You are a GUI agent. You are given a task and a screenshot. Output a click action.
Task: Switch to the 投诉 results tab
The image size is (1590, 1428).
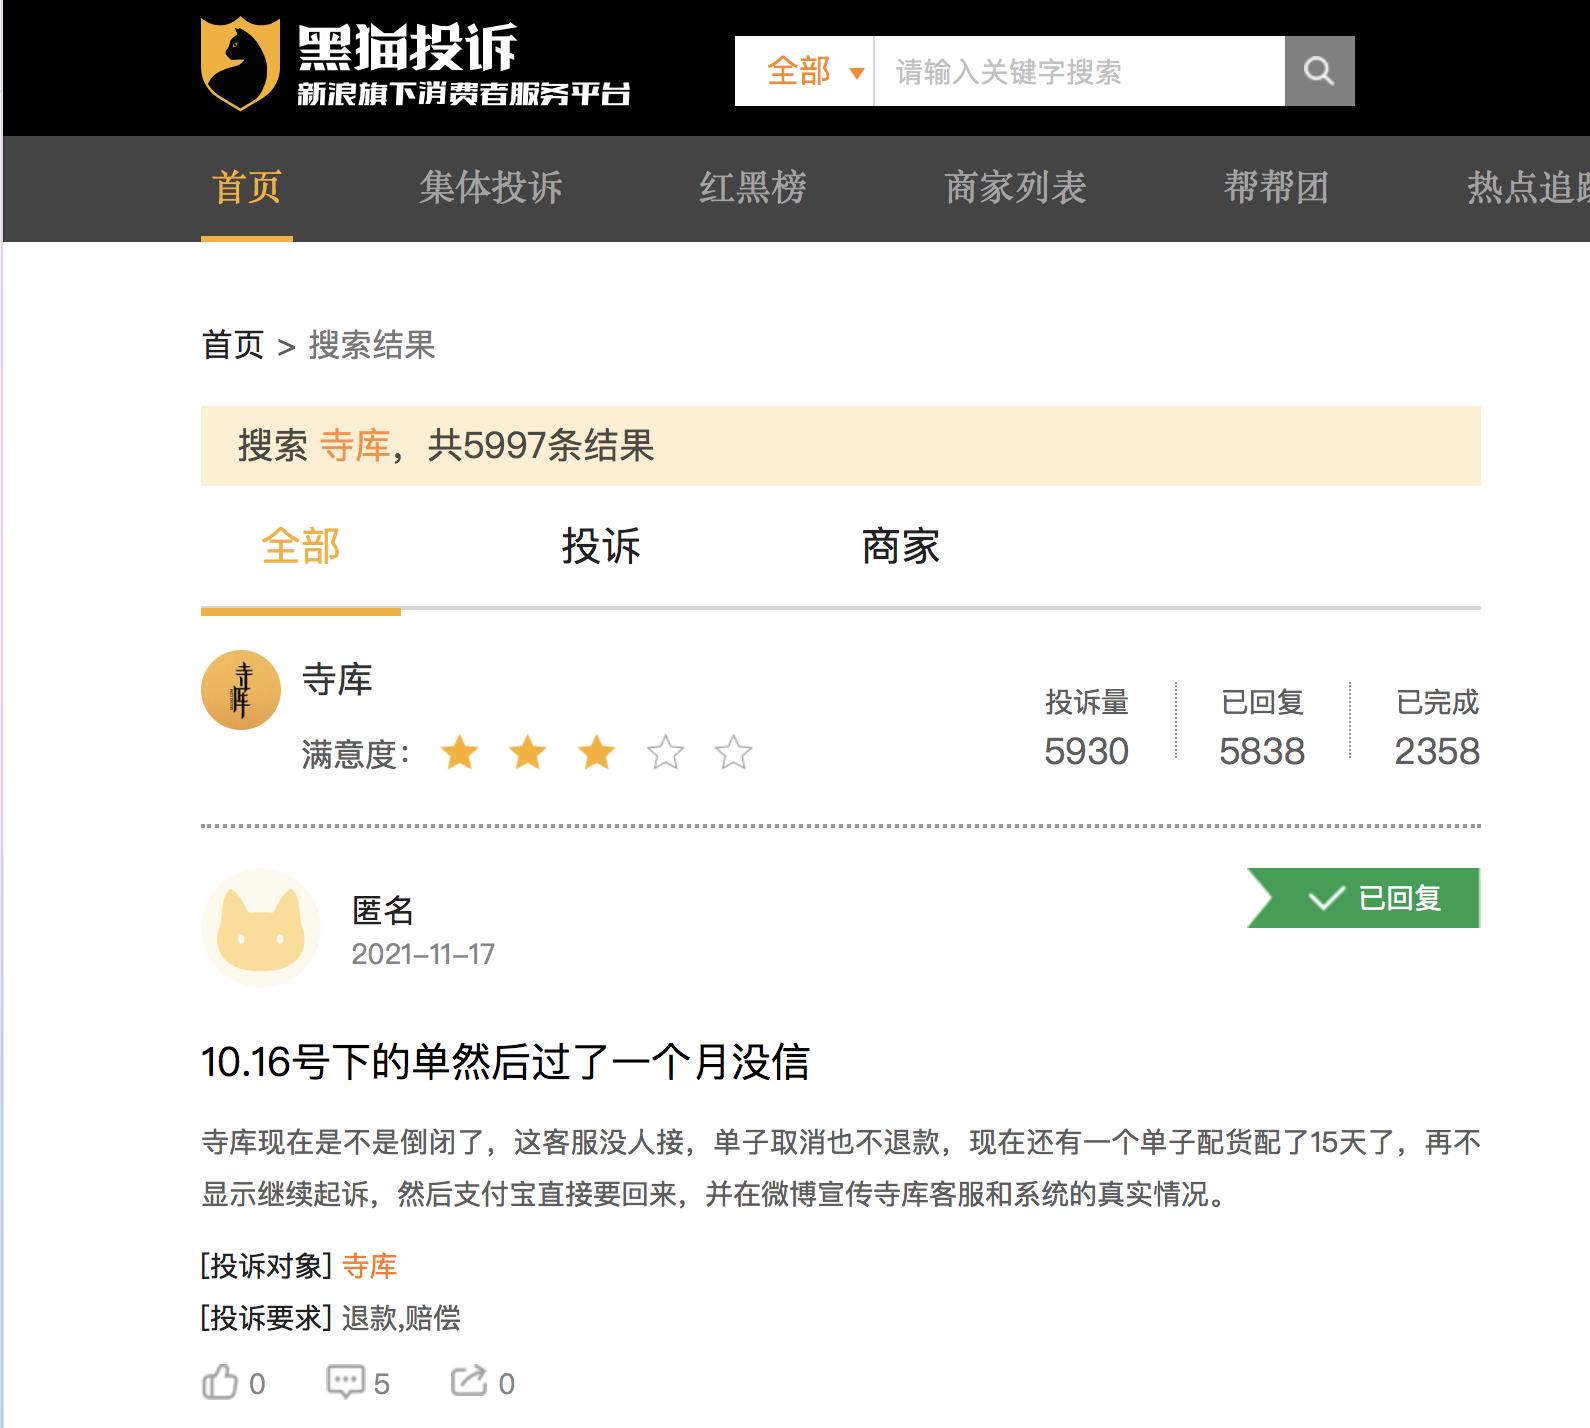tap(601, 547)
